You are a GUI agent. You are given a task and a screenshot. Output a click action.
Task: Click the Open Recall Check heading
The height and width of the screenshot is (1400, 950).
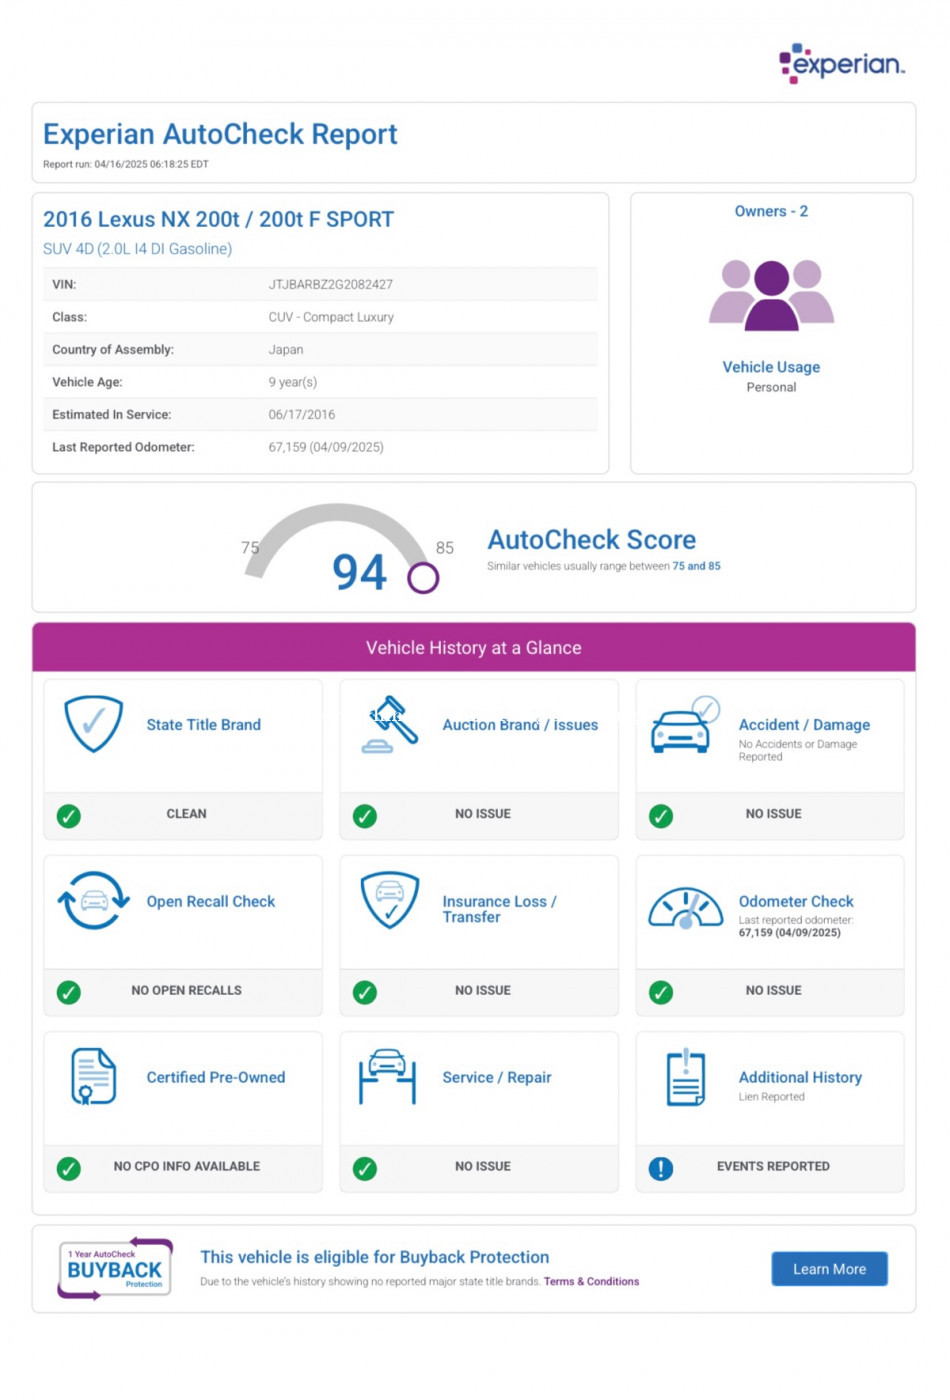pyautogui.click(x=211, y=901)
